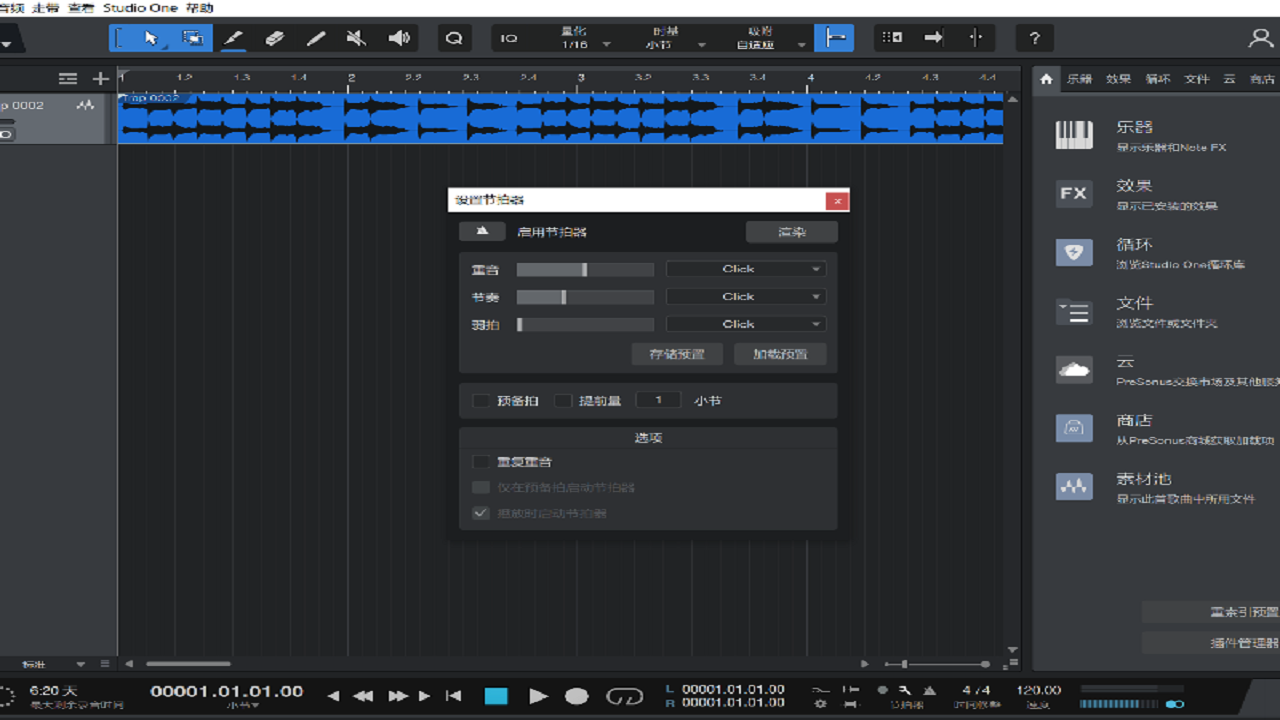Activate the Mute tool
This screenshot has width=1280, height=720.
(x=357, y=37)
